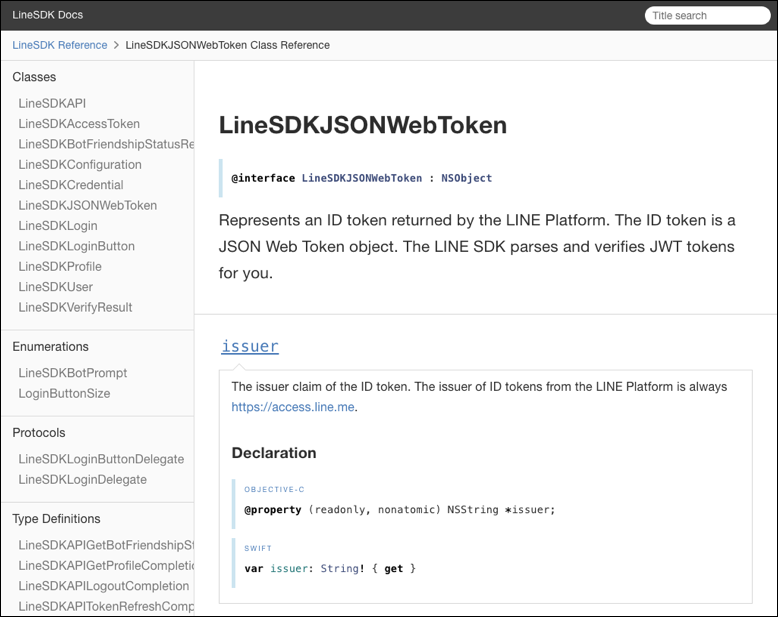View LineSDKUser class reference
Image resolution: width=778 pixels, height=617 pixels.
[x=56, y=287]
